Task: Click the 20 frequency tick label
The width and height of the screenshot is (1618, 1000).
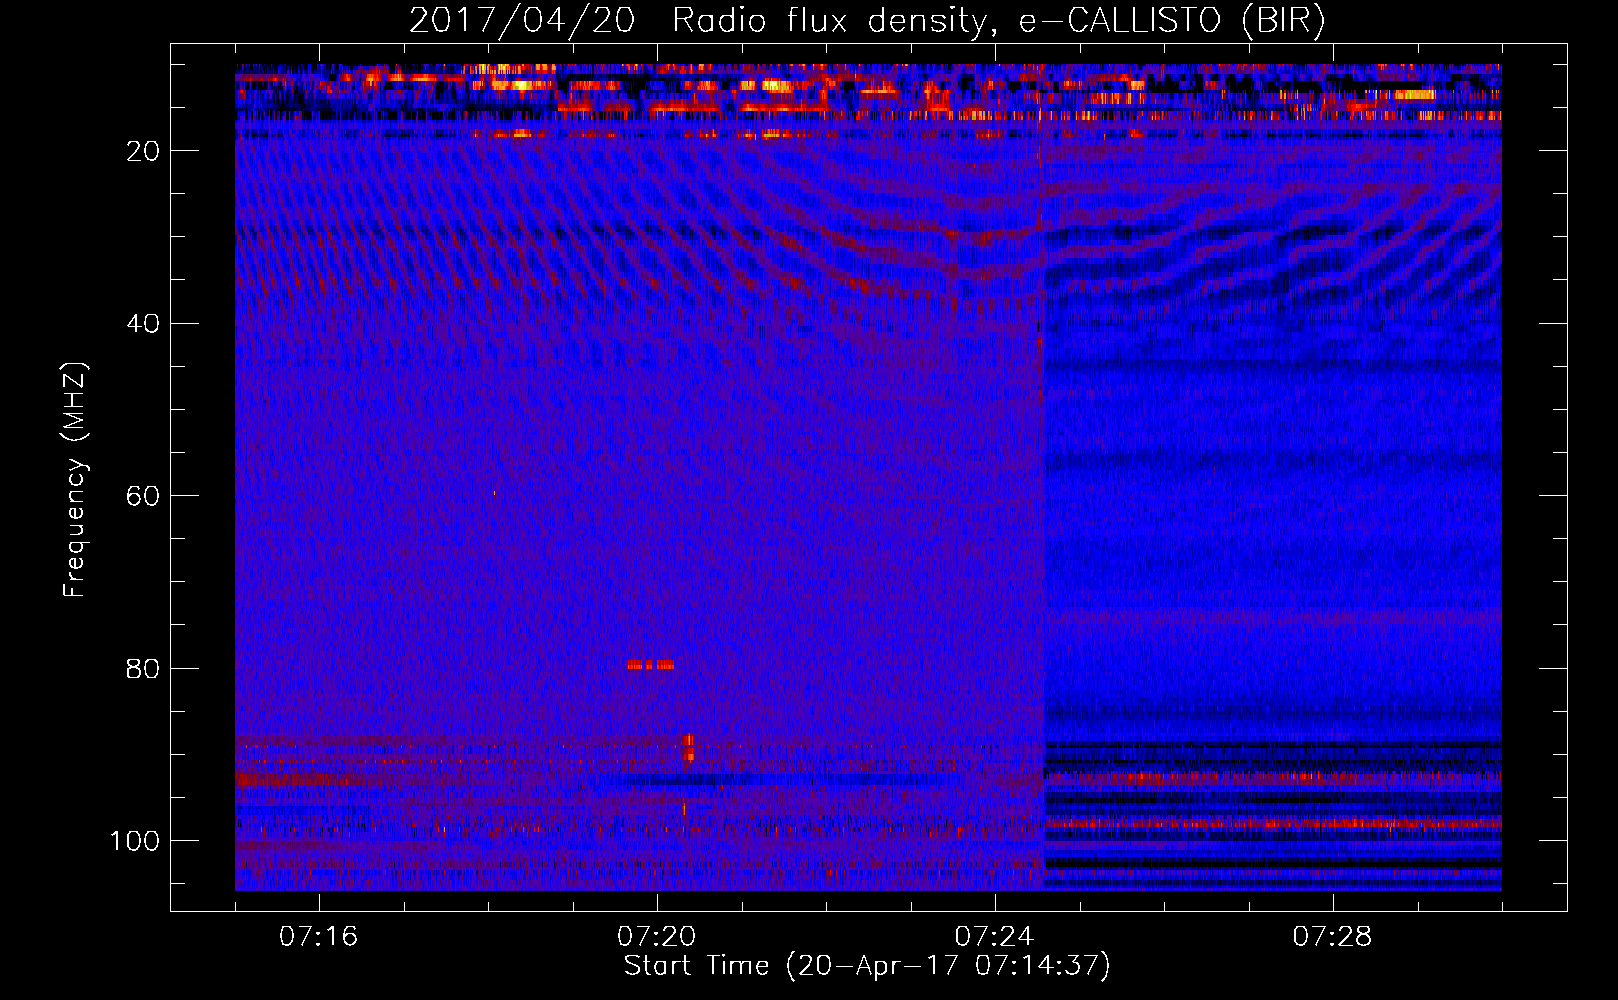Action: 143,151
